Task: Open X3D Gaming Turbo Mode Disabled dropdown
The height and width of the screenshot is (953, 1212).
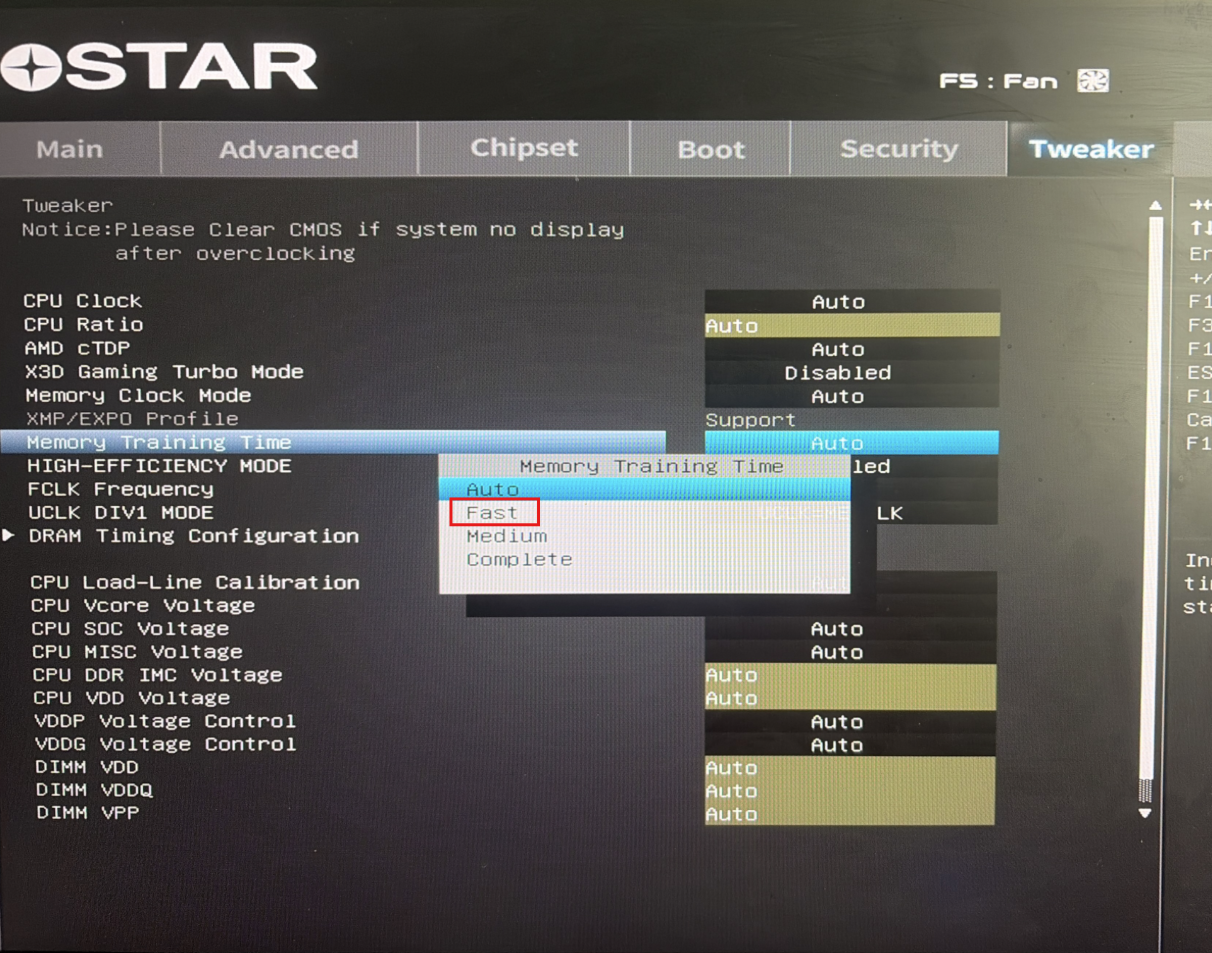Action: 852,372
